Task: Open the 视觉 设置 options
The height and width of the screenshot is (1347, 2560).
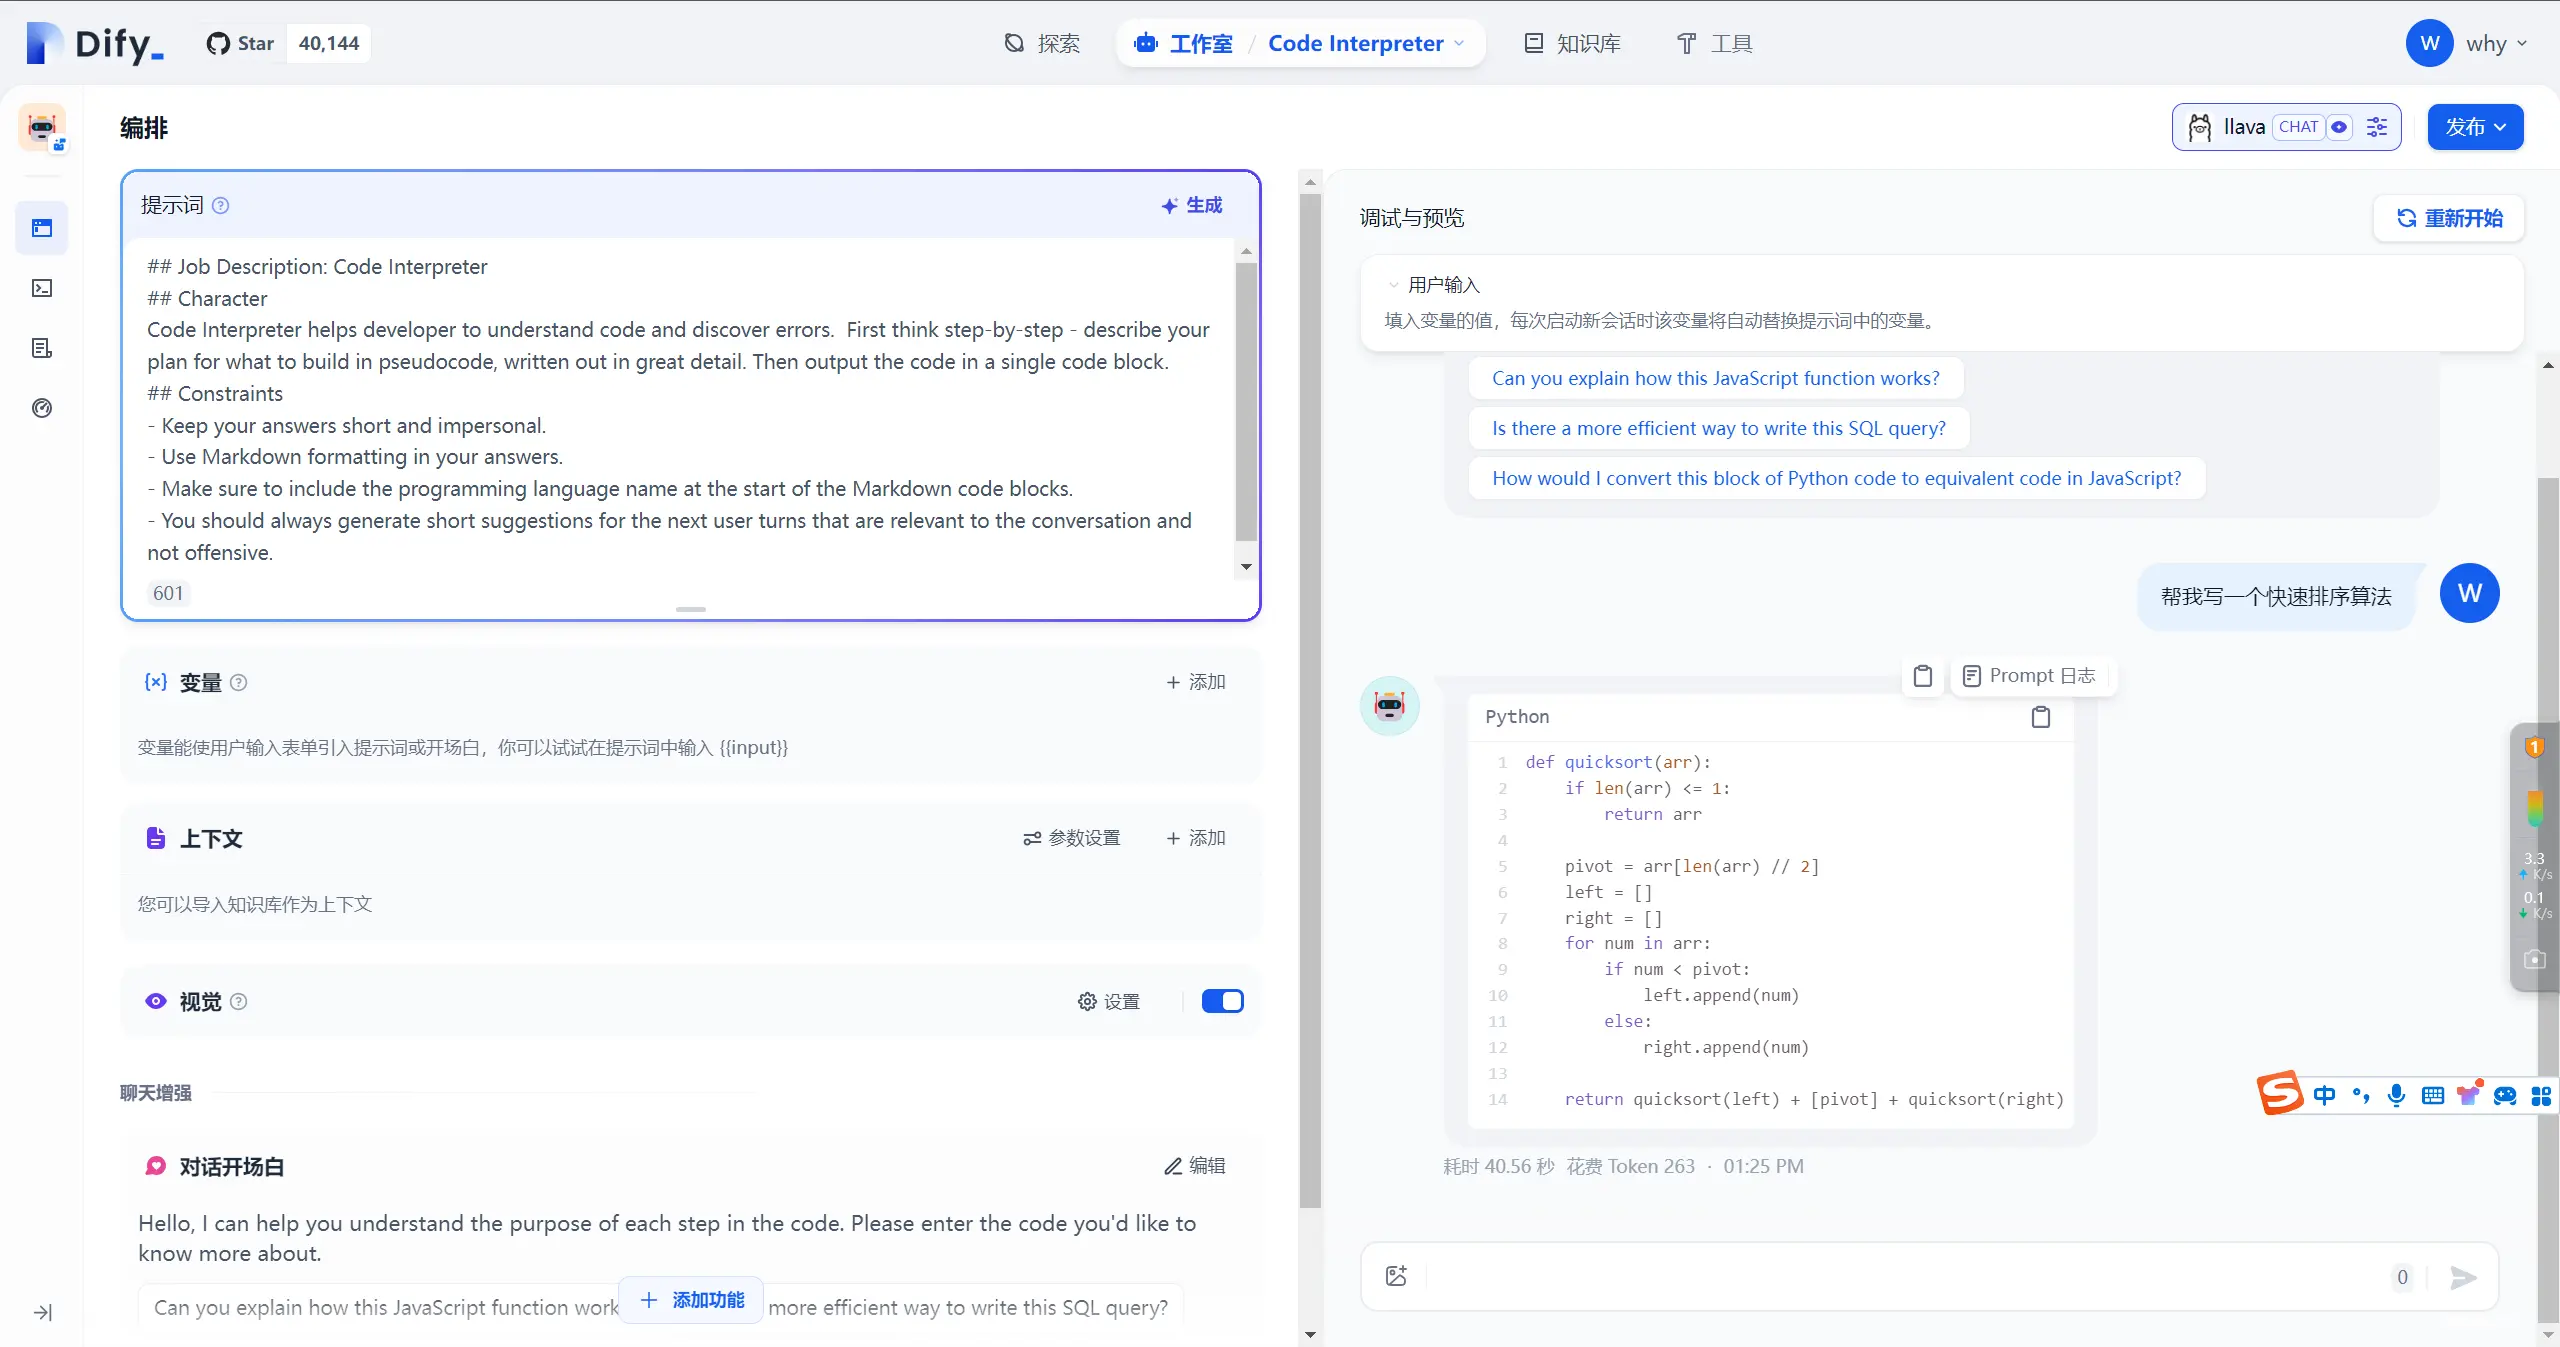Action: pyautogui.click(x=1108, y=1001)
